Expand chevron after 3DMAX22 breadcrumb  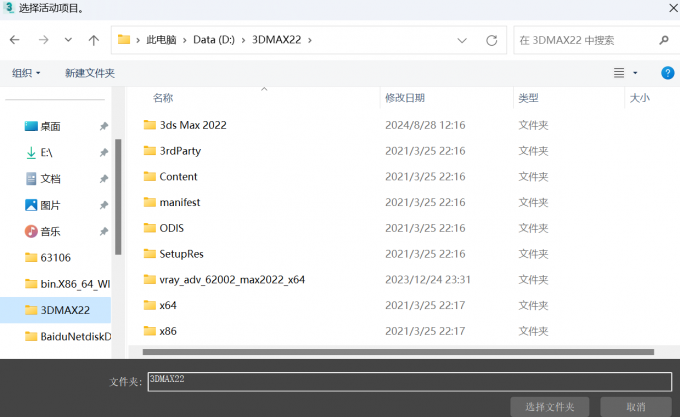(310, 40)
